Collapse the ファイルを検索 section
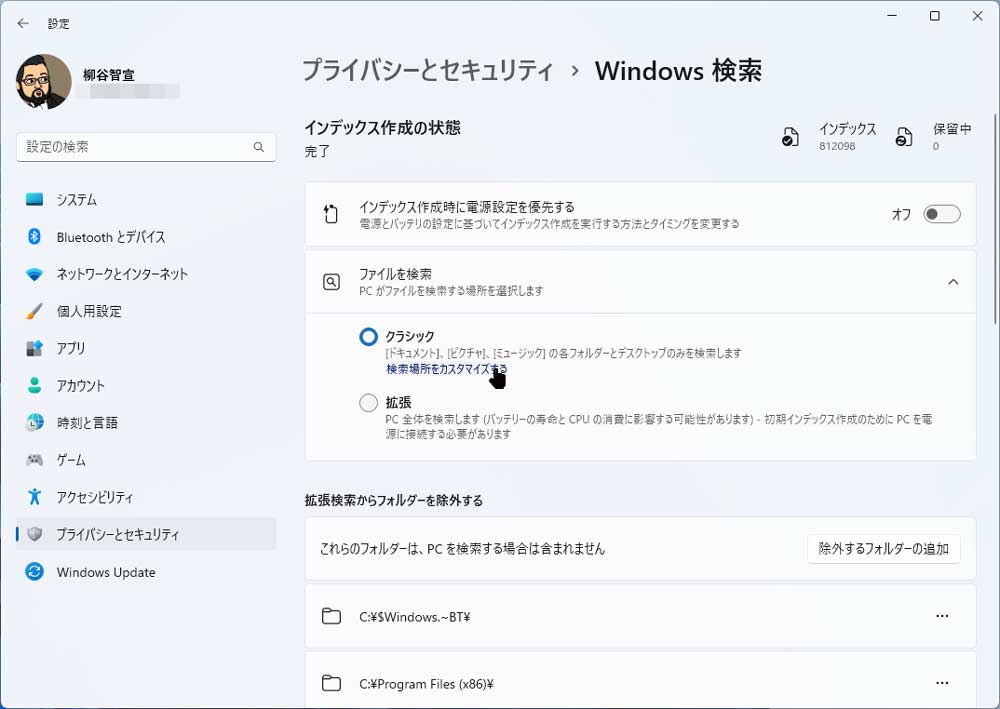Image resolution: width=1000 pixels, height=709 pixels. coord(953,282)
